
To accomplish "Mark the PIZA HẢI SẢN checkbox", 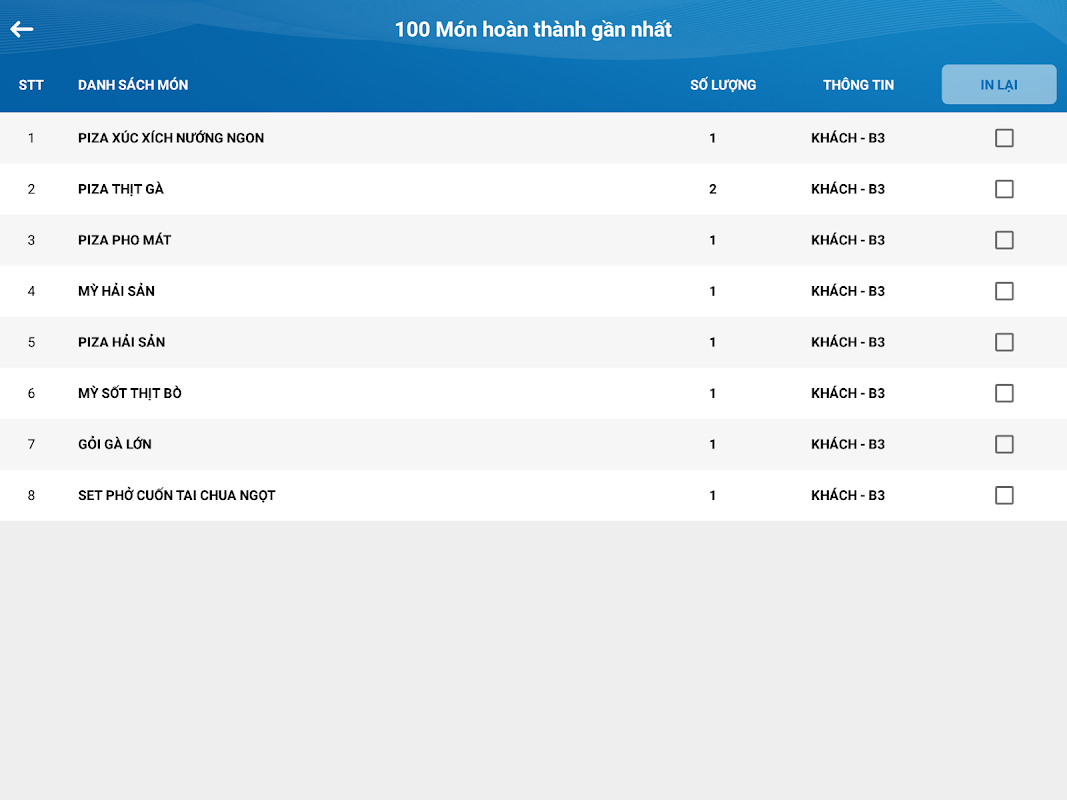I will [1004, 342].
